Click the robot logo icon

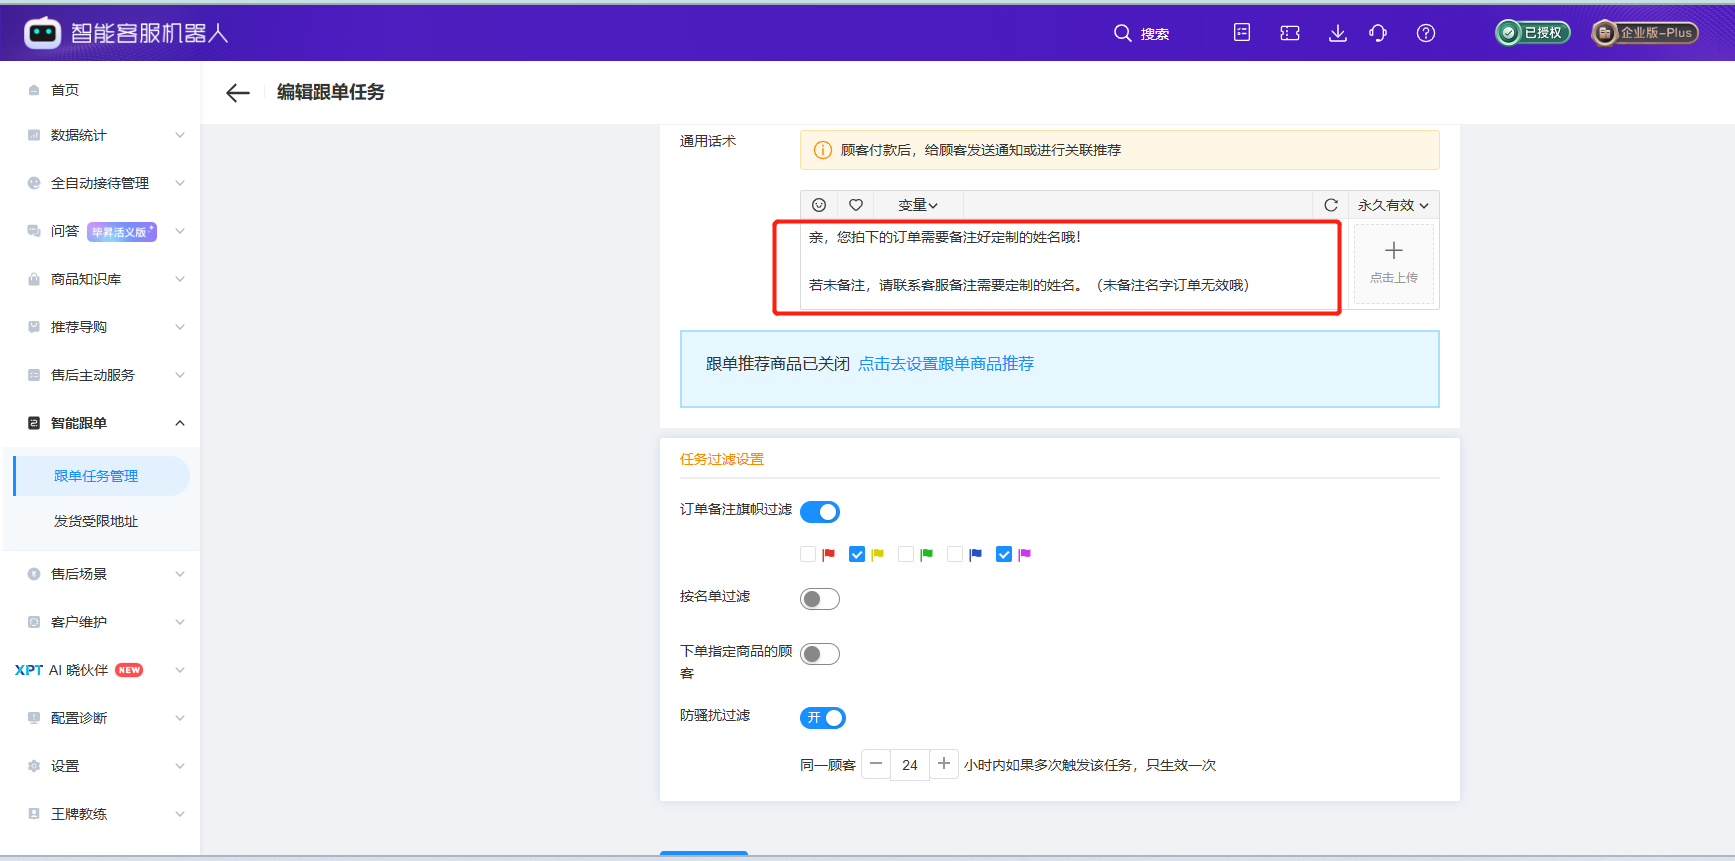coord(42,33)
